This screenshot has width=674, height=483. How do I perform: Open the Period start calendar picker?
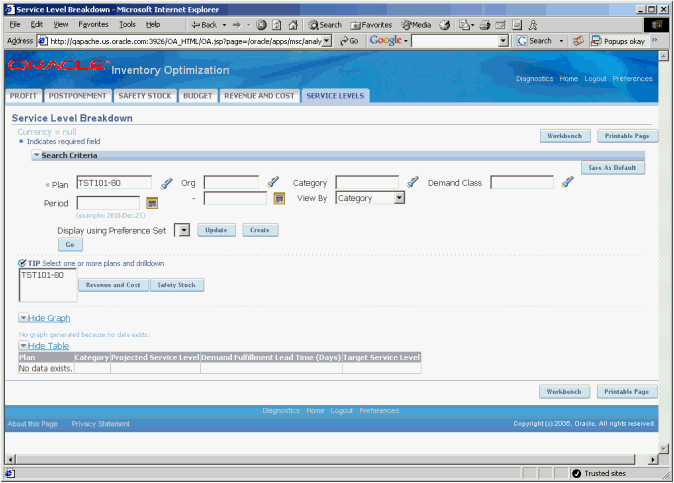point(152,202)
